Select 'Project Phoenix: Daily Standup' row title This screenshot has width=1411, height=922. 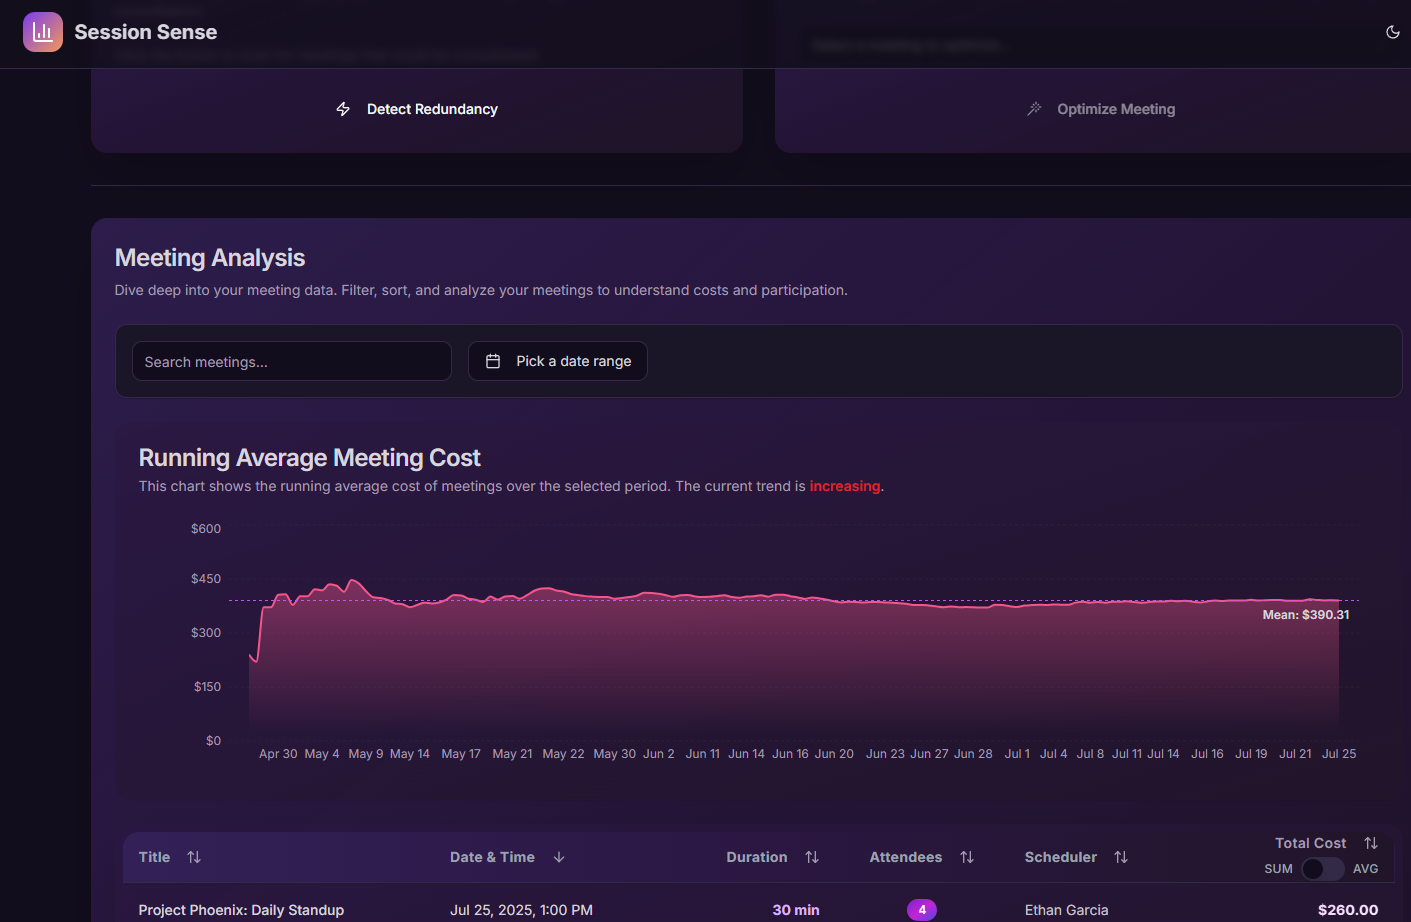(241, 910)
